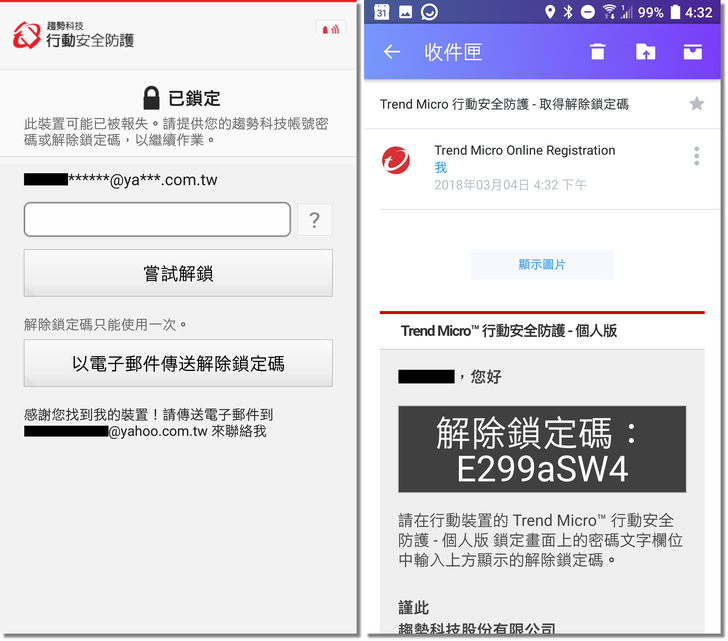Tap the email subject 取得解除鎖定碼
This screenshot has width=728, height=641.
pos(584,104)
